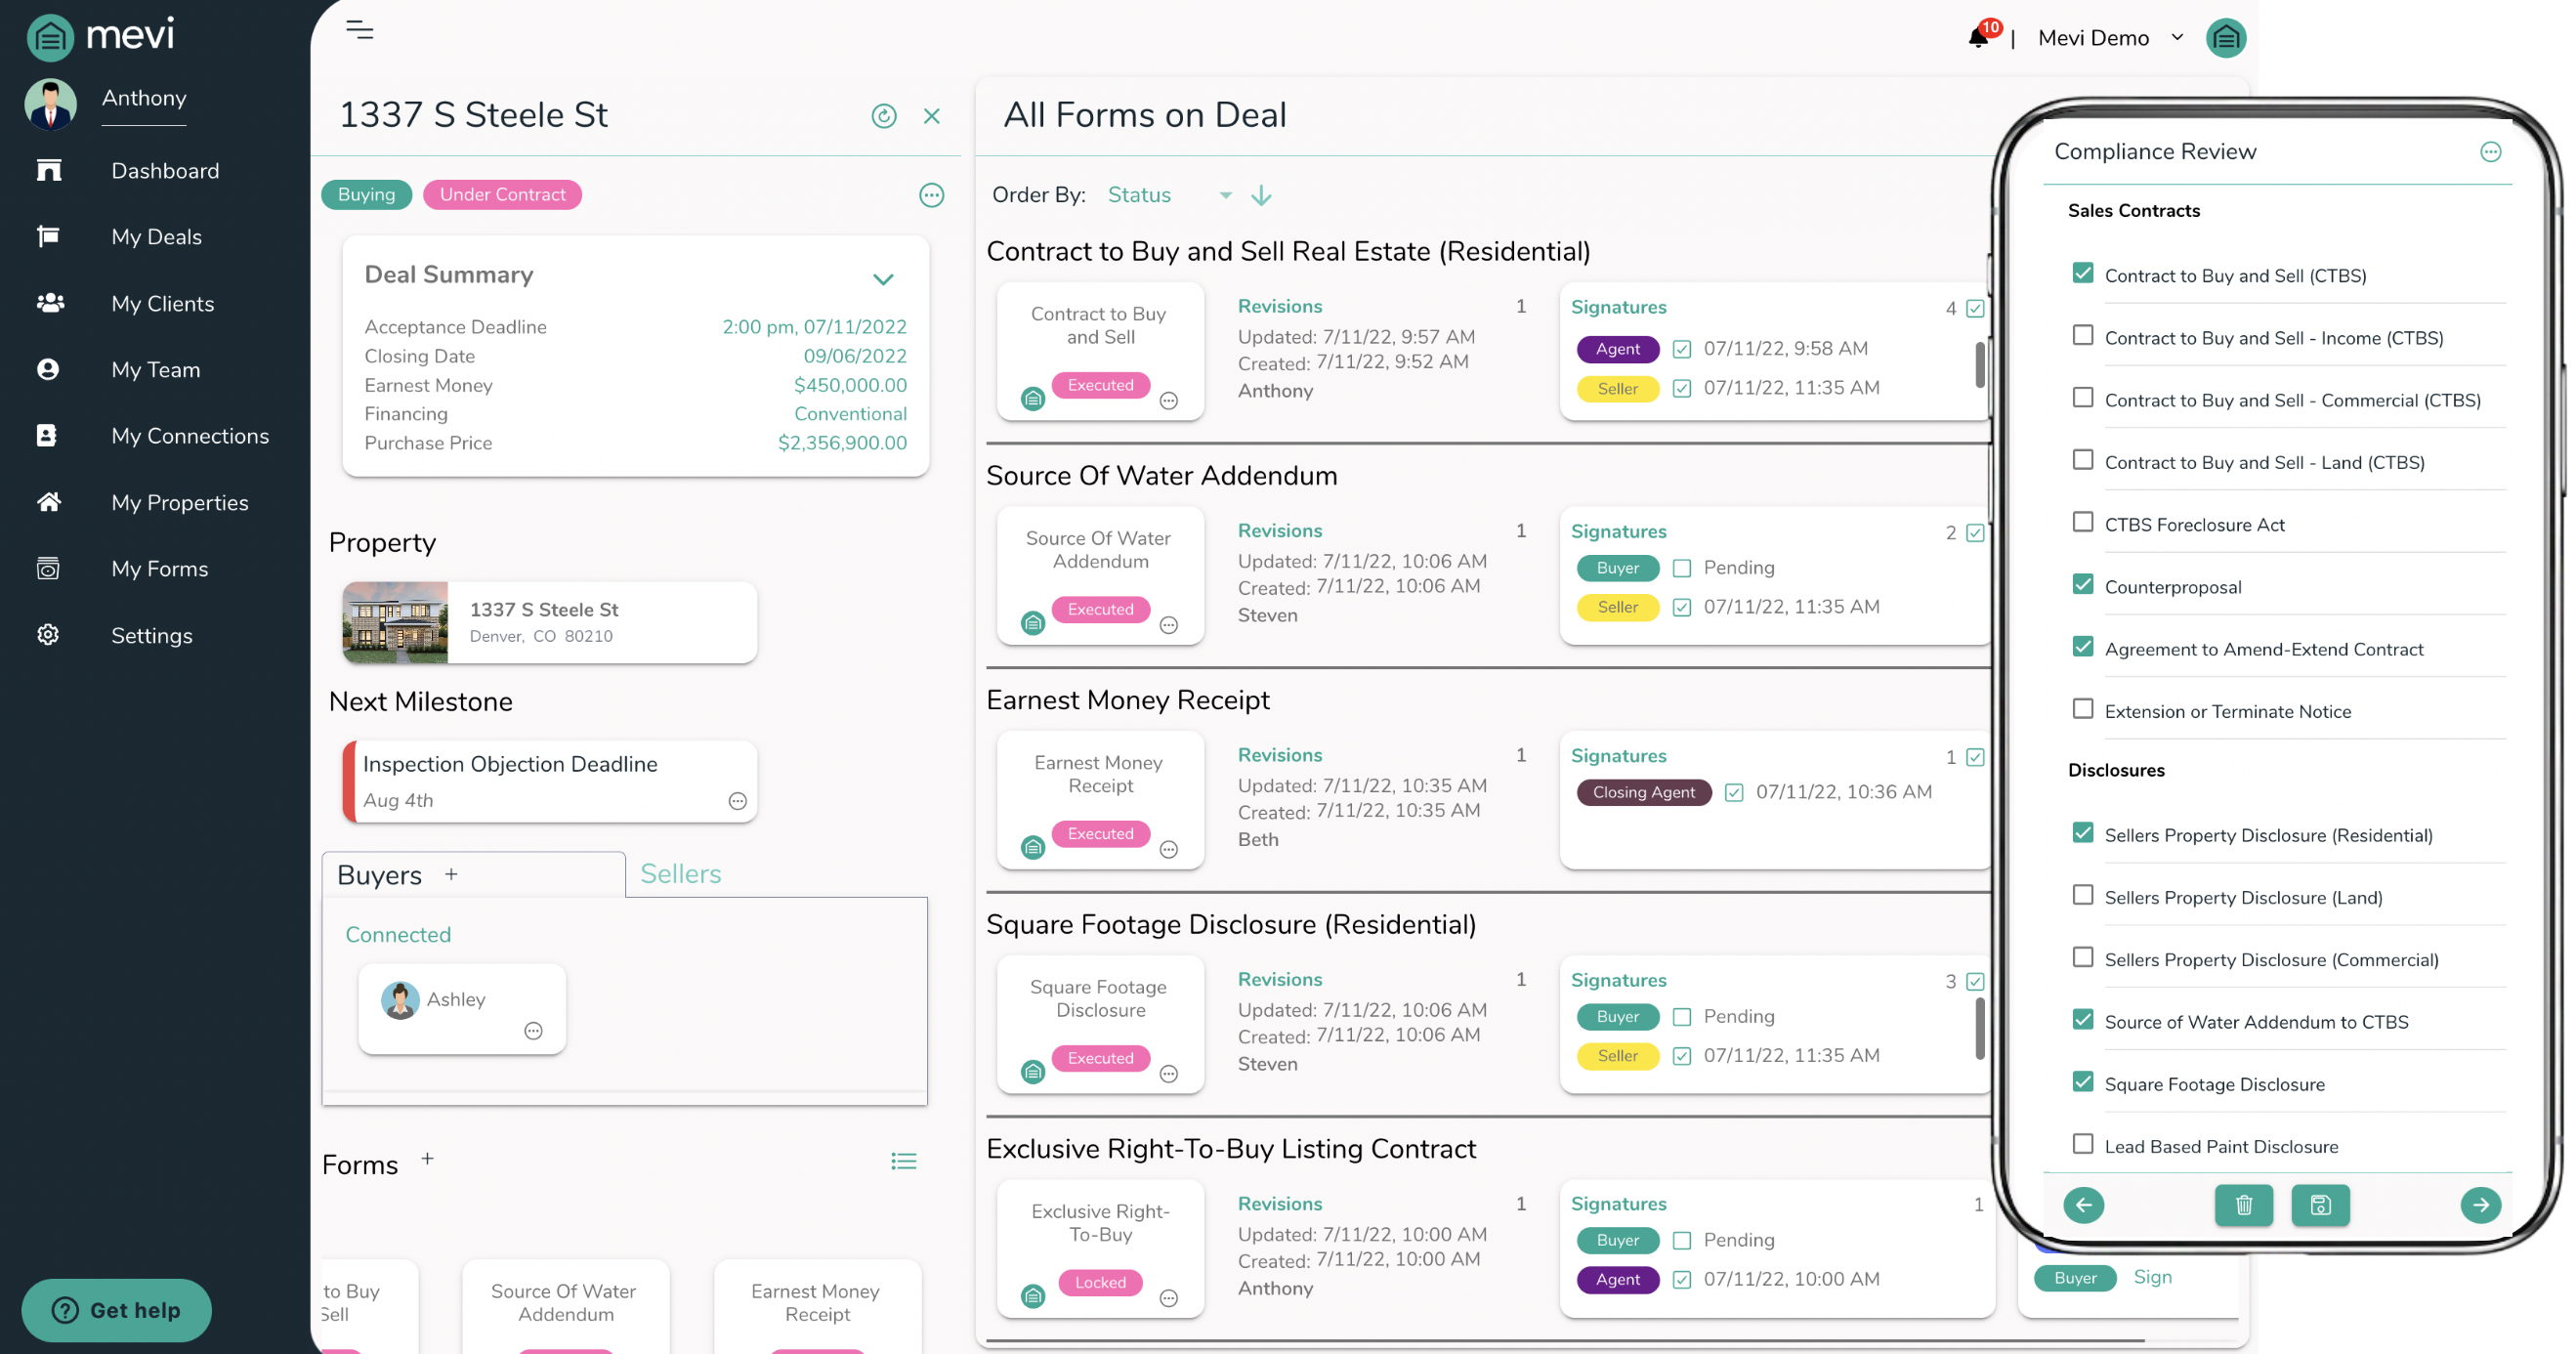Click the 1337 S Steele St property thumbnail

[395, 622]
